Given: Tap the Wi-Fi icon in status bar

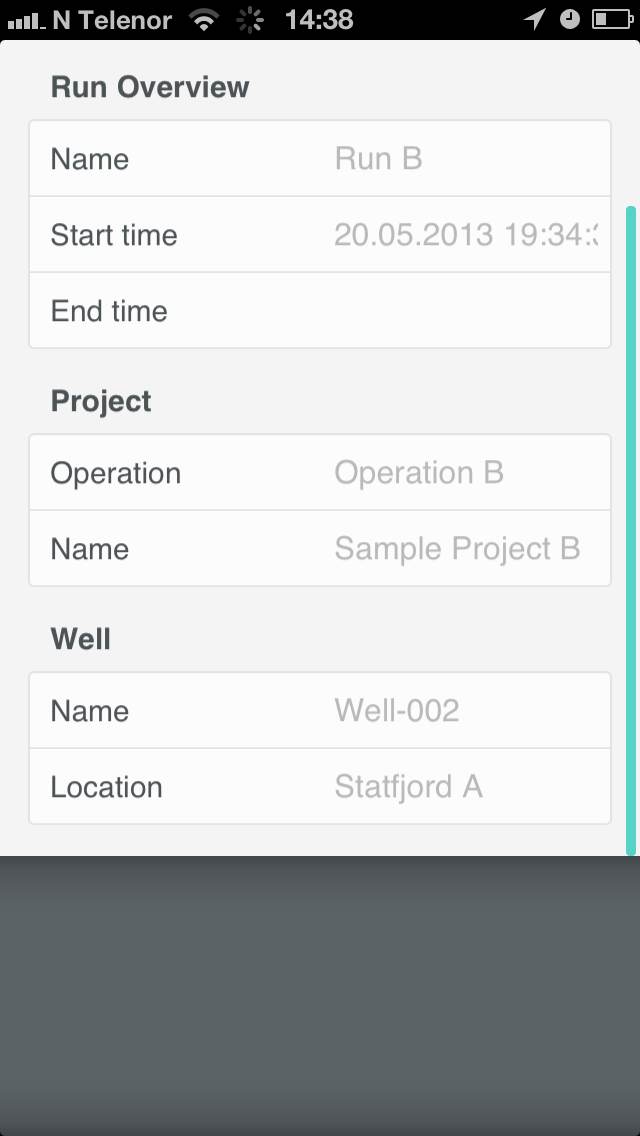Looking at the screenshot, I should (204, 19).
